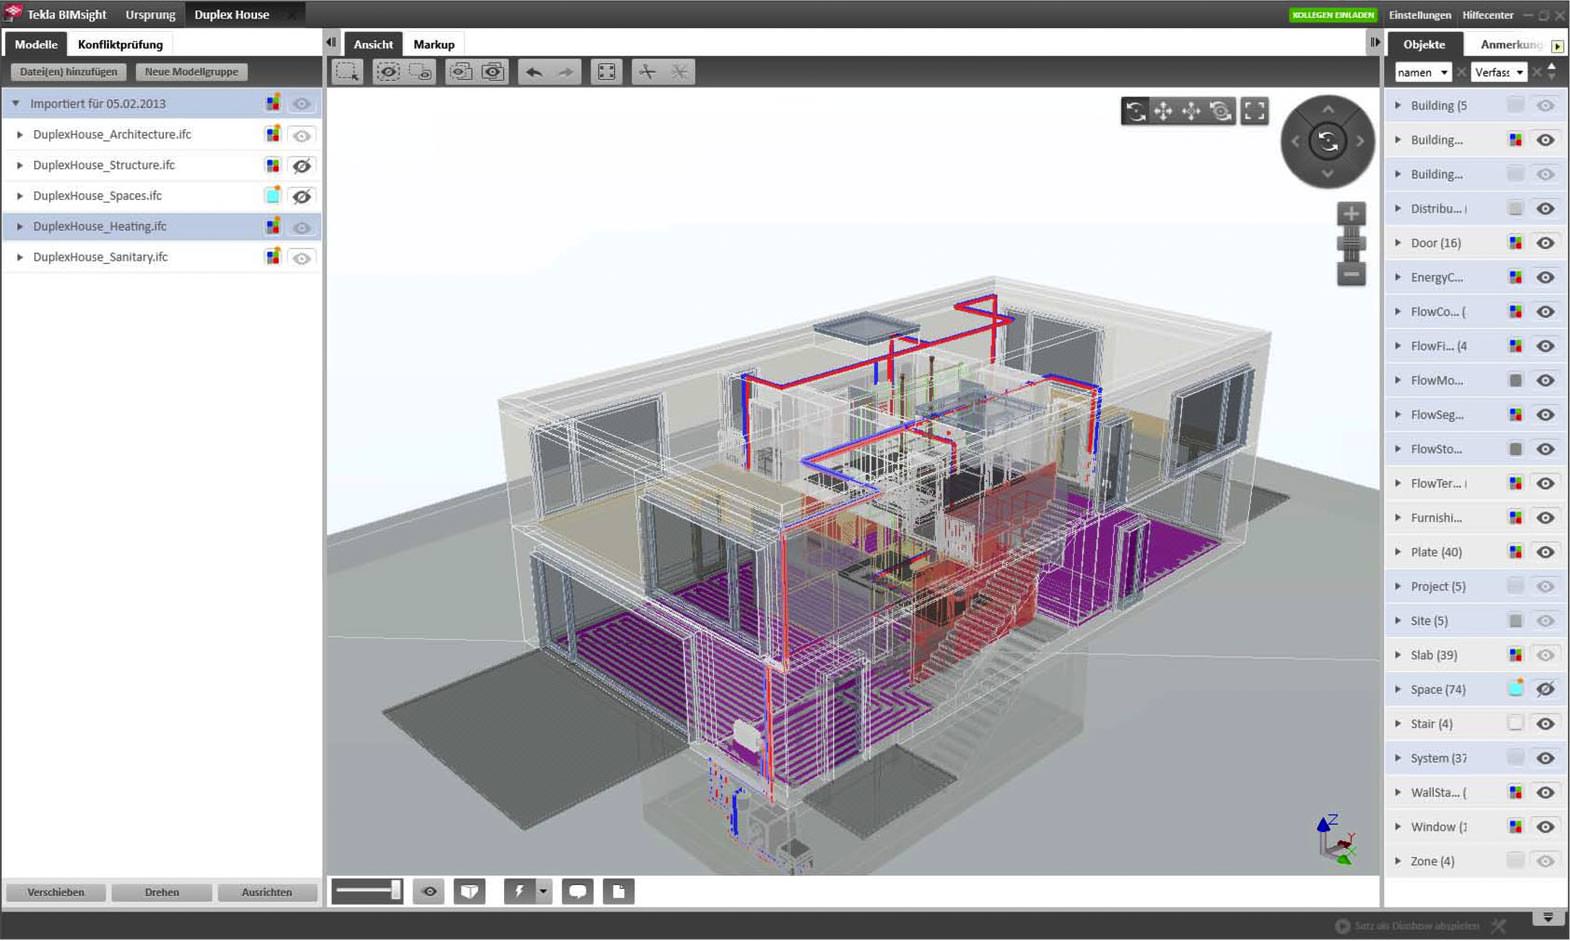This screenshot has height=941, width=1570.
Task: Click the fullscreen icon next to the navigation bar
Action: click(1255, 111)
